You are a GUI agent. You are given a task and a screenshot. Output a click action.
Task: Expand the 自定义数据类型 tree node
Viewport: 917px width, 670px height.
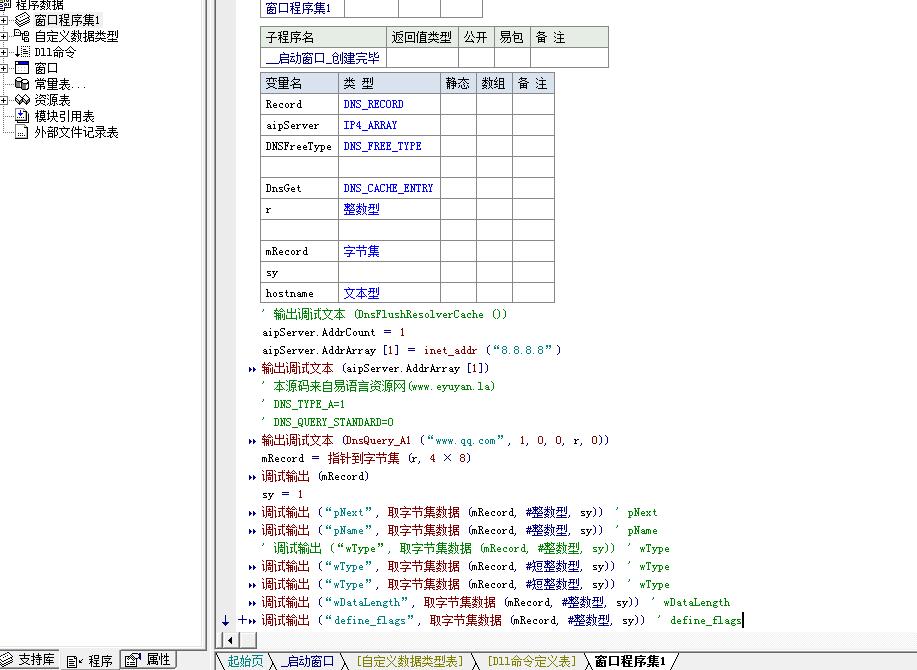tap(4, 36)
